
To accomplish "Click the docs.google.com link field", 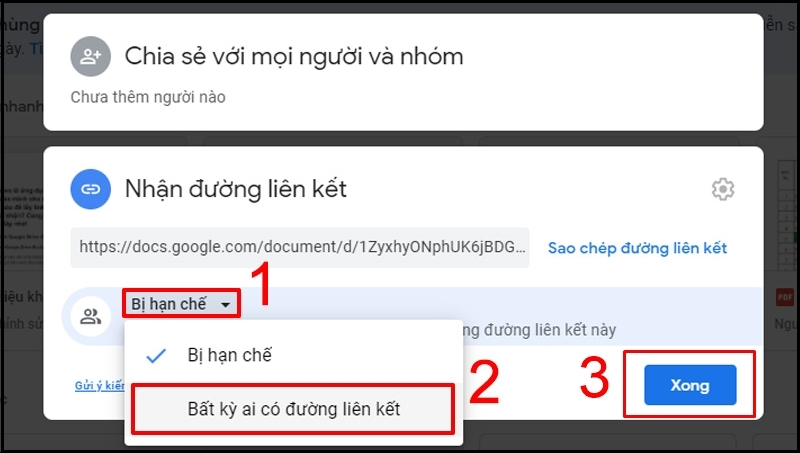I will (300, 247).
